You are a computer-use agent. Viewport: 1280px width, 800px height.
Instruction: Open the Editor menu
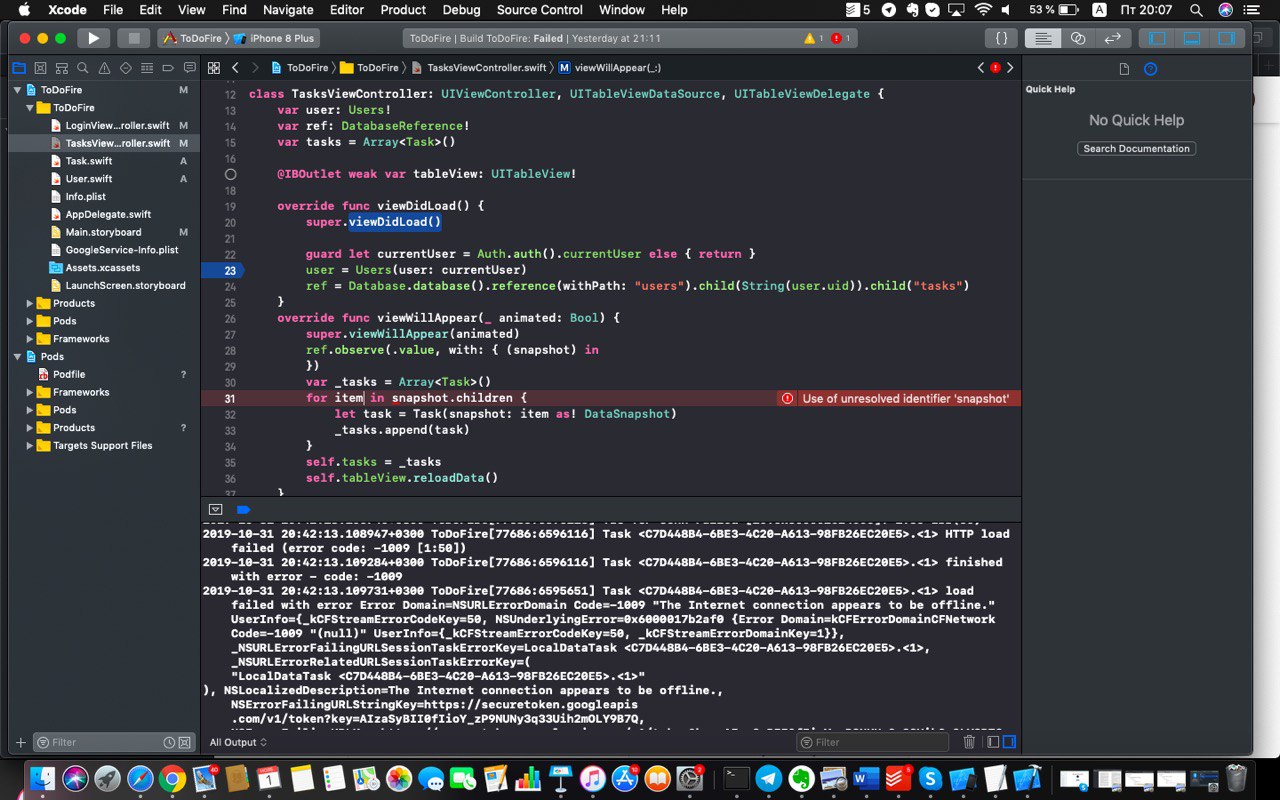pyautogui.click(x=347, y=10)
